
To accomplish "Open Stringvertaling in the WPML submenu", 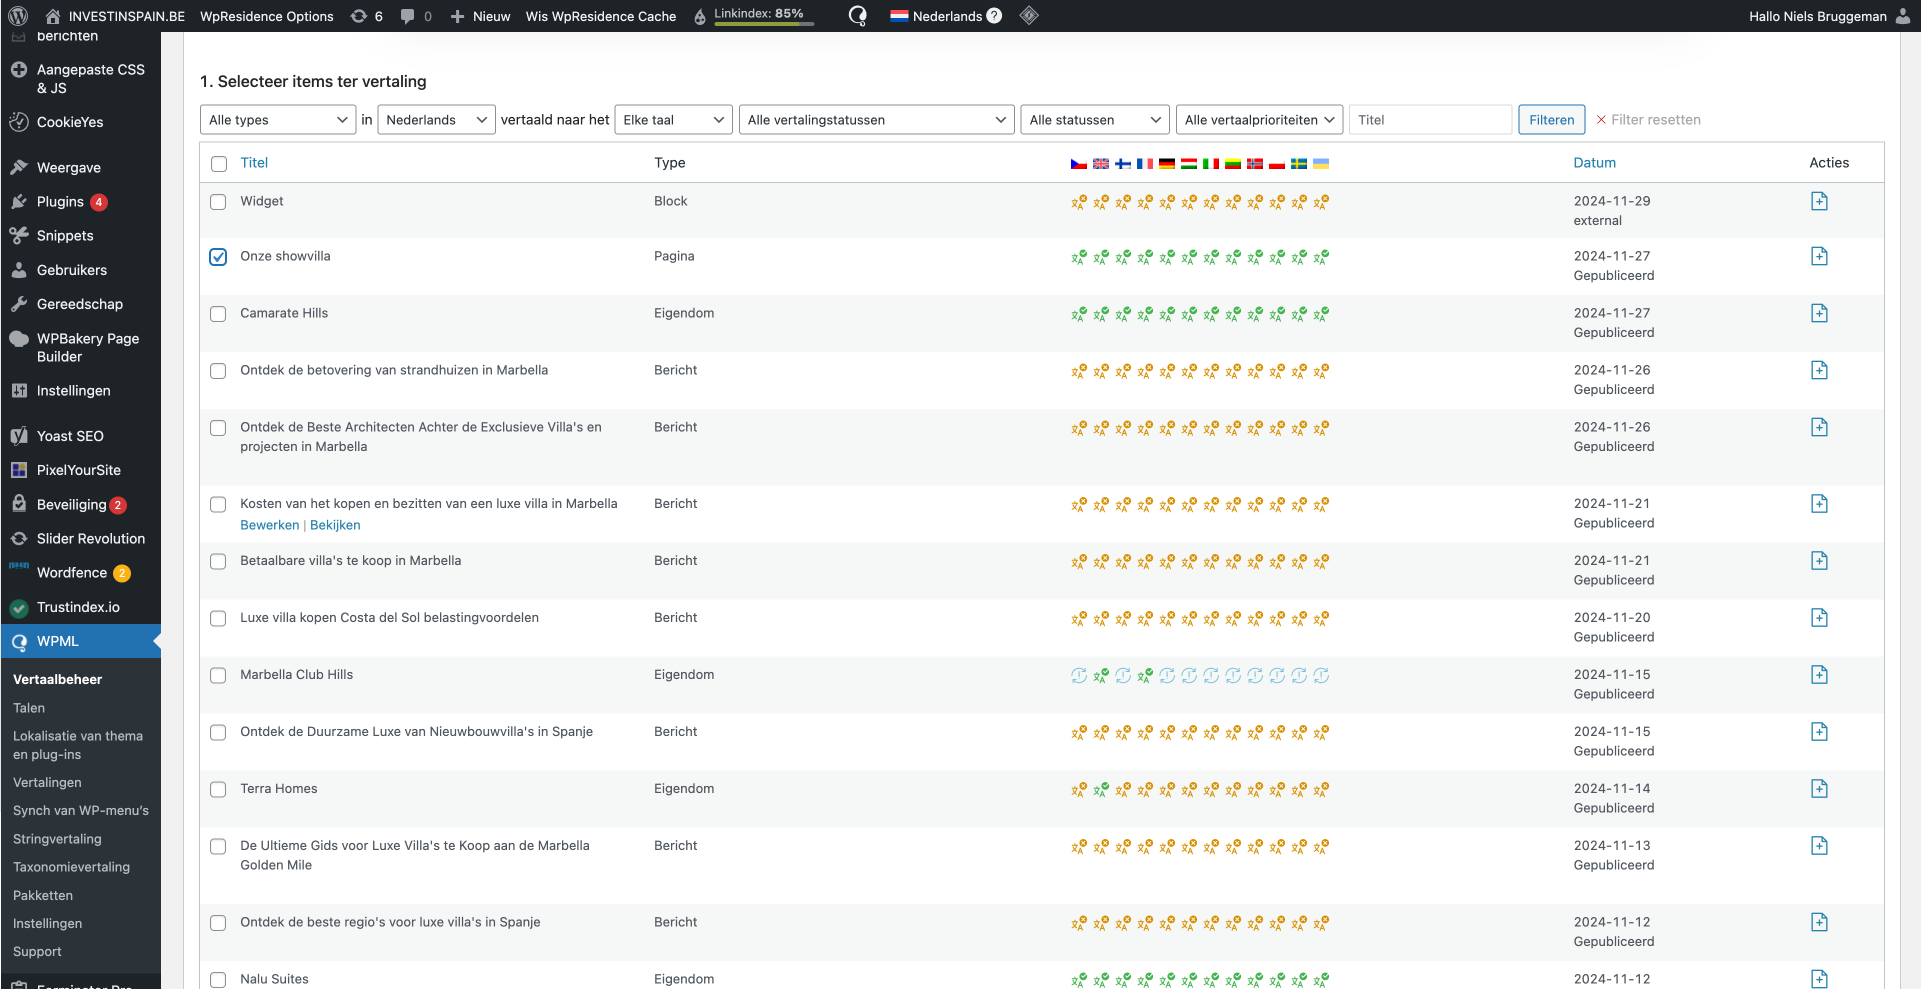I will pyautogui.click(x=57, y=839).
